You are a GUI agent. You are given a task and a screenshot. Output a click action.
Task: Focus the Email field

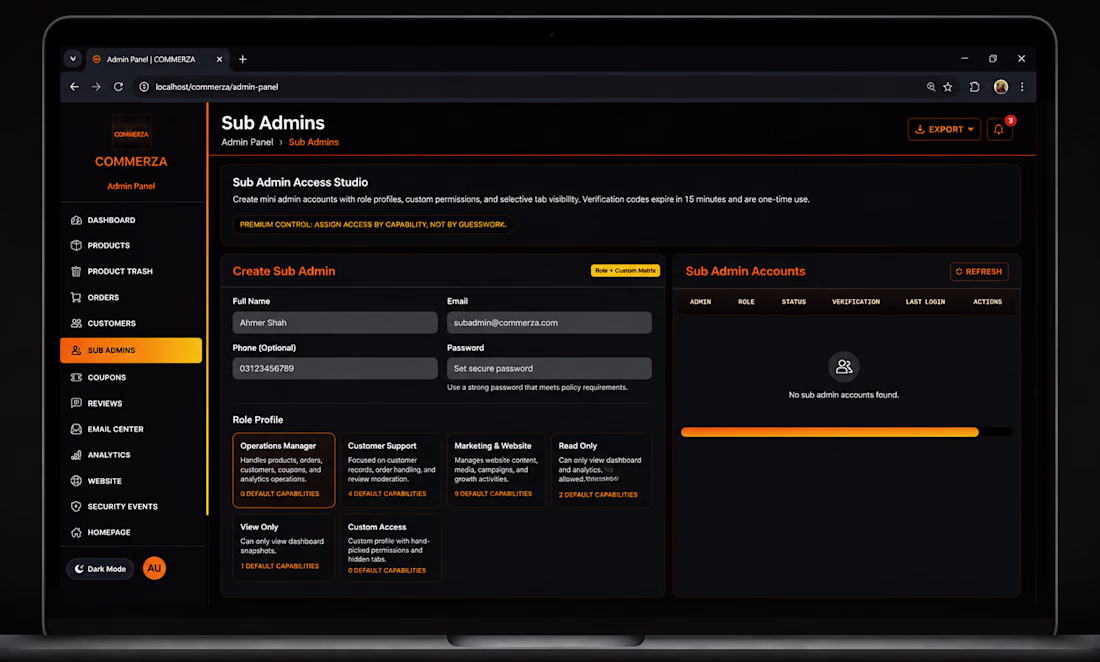(549, 323)
